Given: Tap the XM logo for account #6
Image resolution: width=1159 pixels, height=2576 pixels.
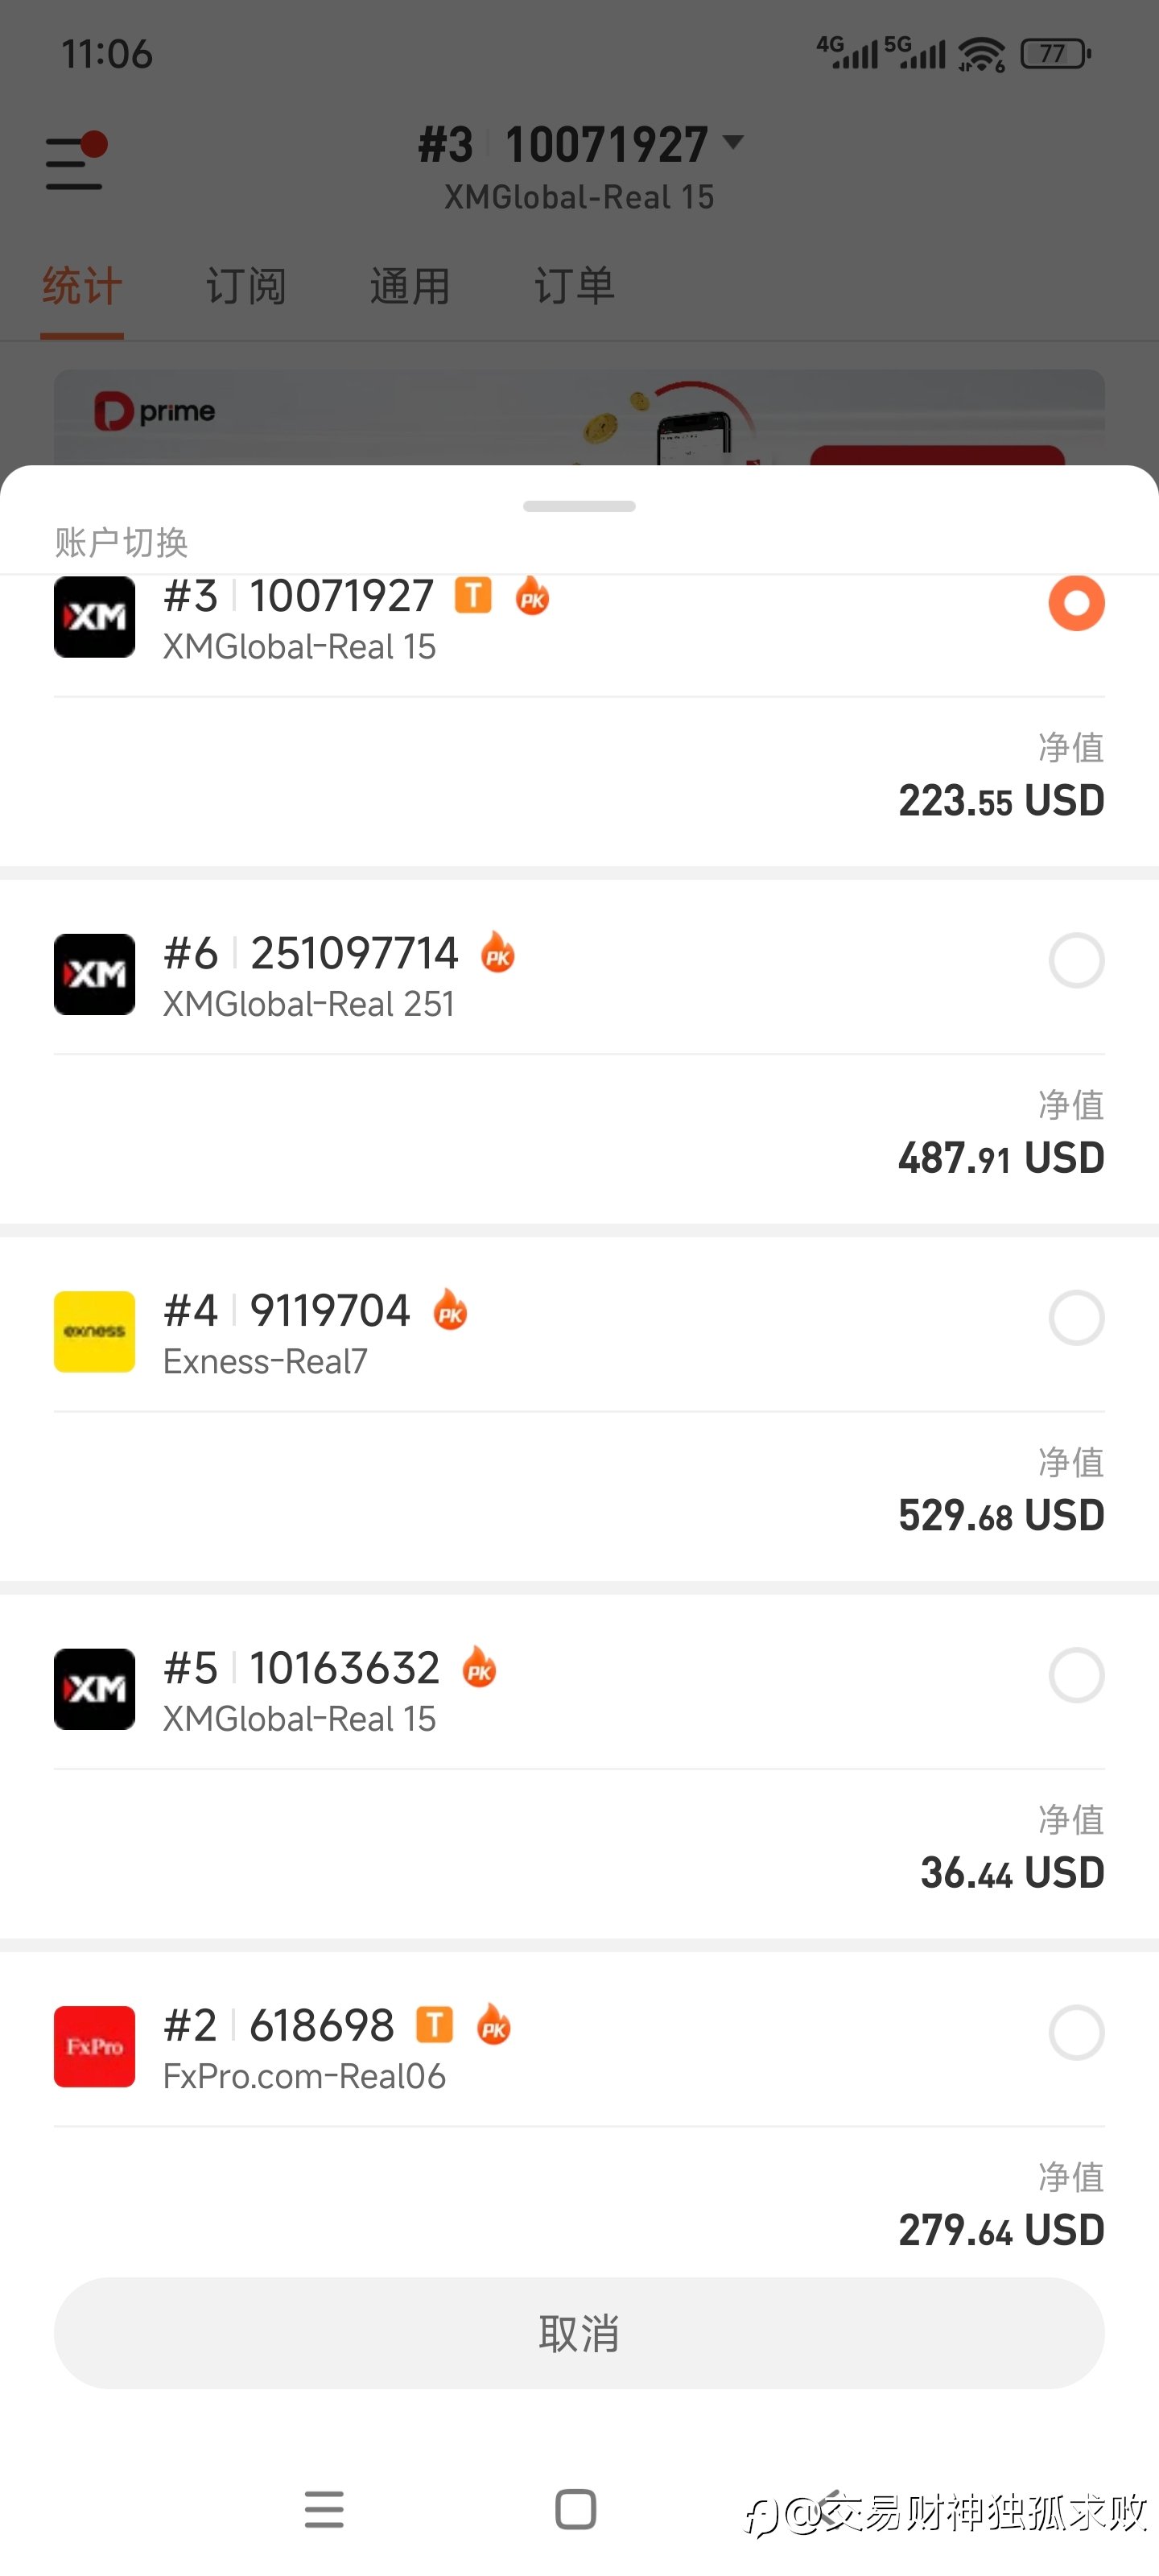Looking at the screenshot, I should [94, 974].
